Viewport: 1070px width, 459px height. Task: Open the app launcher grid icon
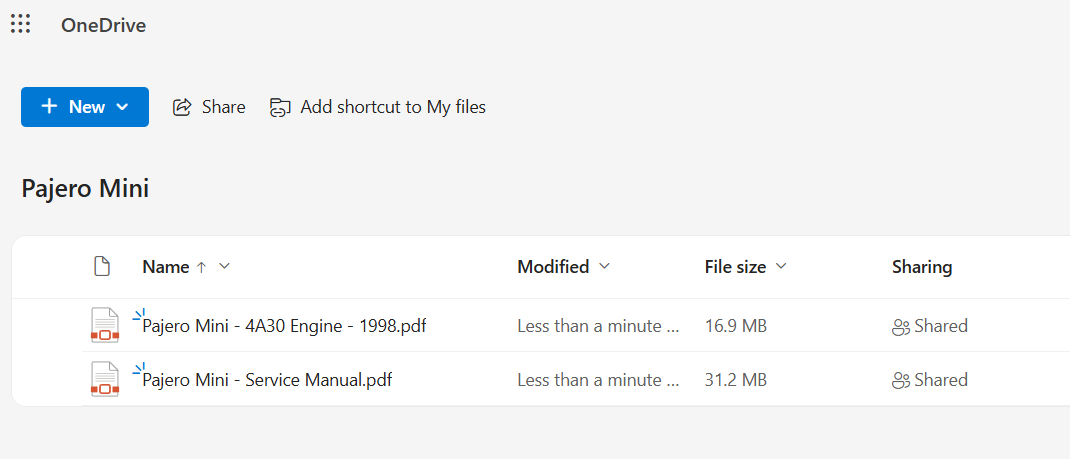click(20, 25)
